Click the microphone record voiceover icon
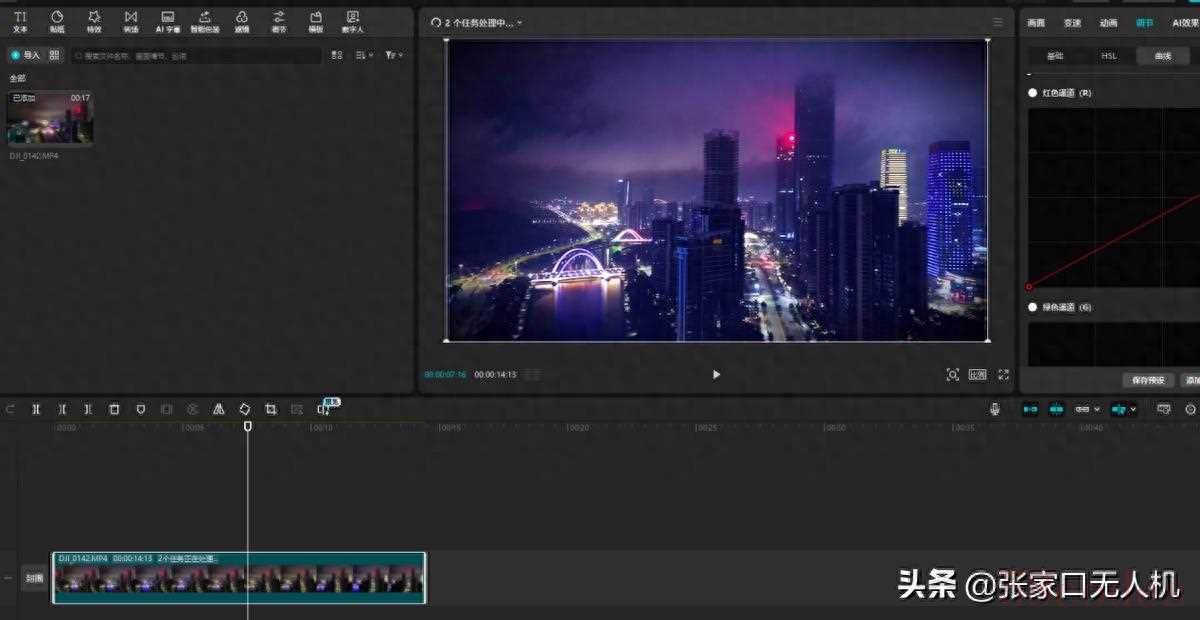Screen dimensions: 1200x620 coord(994,409)
